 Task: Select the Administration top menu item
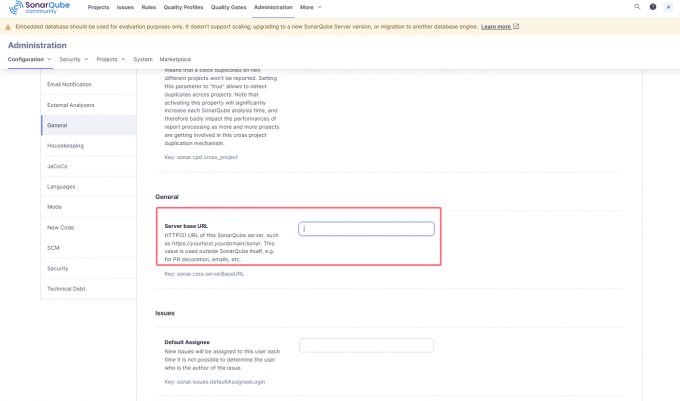click(273, 7)
